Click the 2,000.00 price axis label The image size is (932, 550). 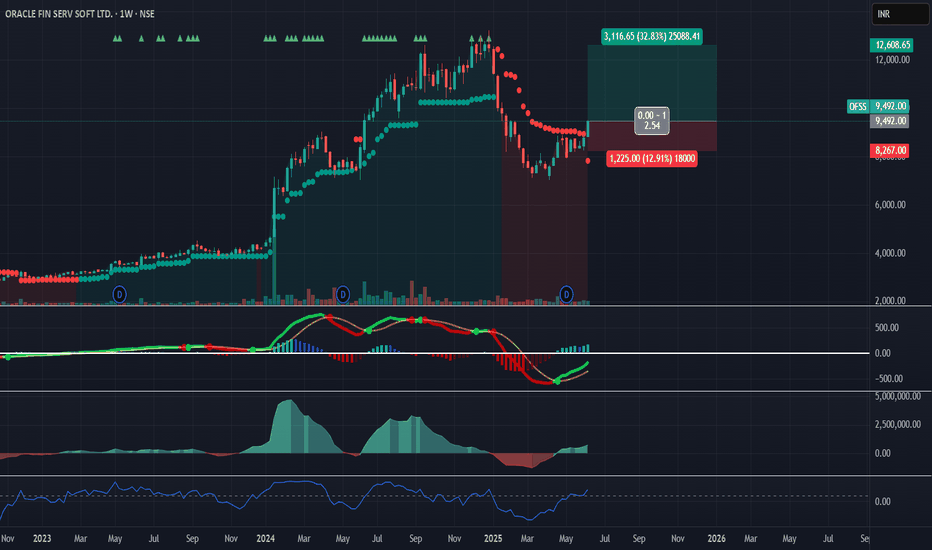890,300
